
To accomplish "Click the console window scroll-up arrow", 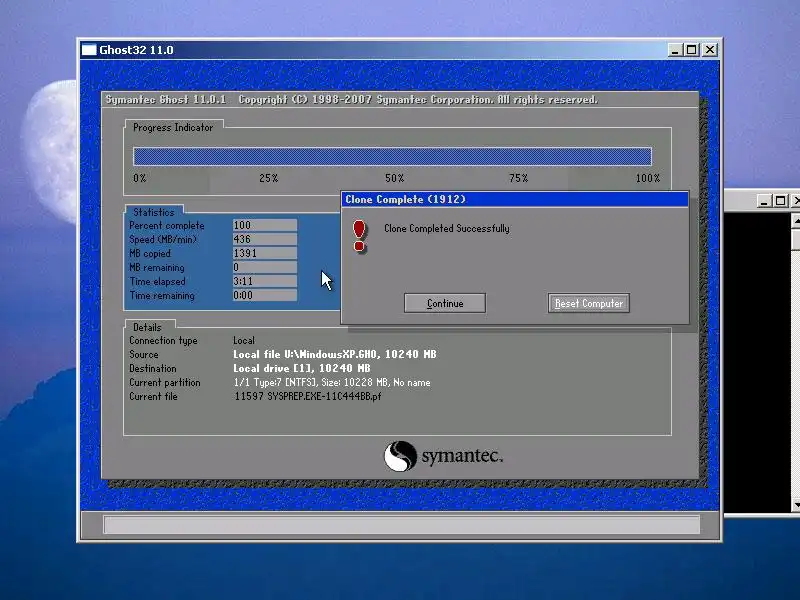I will pyautogui.click(x=796, y=221).
